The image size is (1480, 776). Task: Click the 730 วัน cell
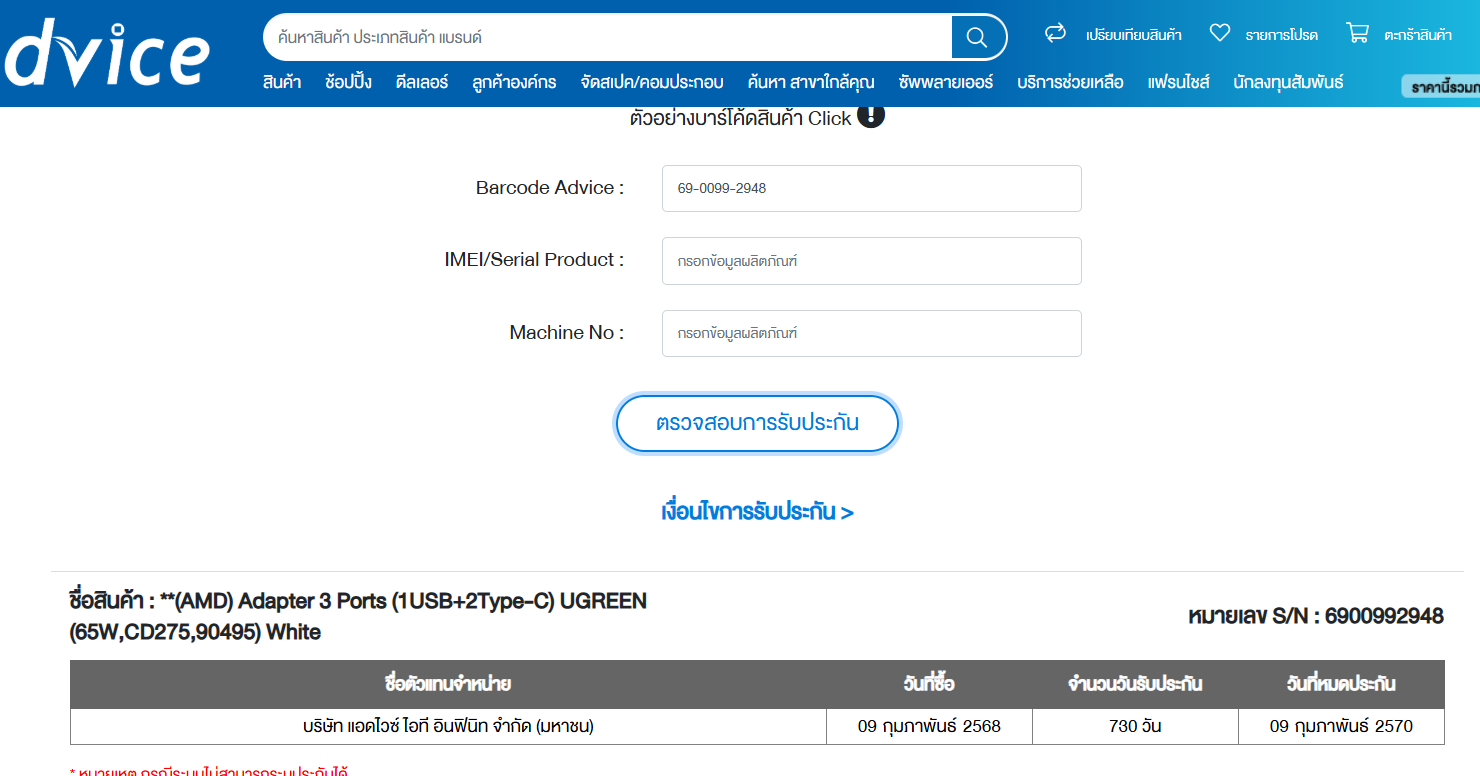pos(1135,726)
